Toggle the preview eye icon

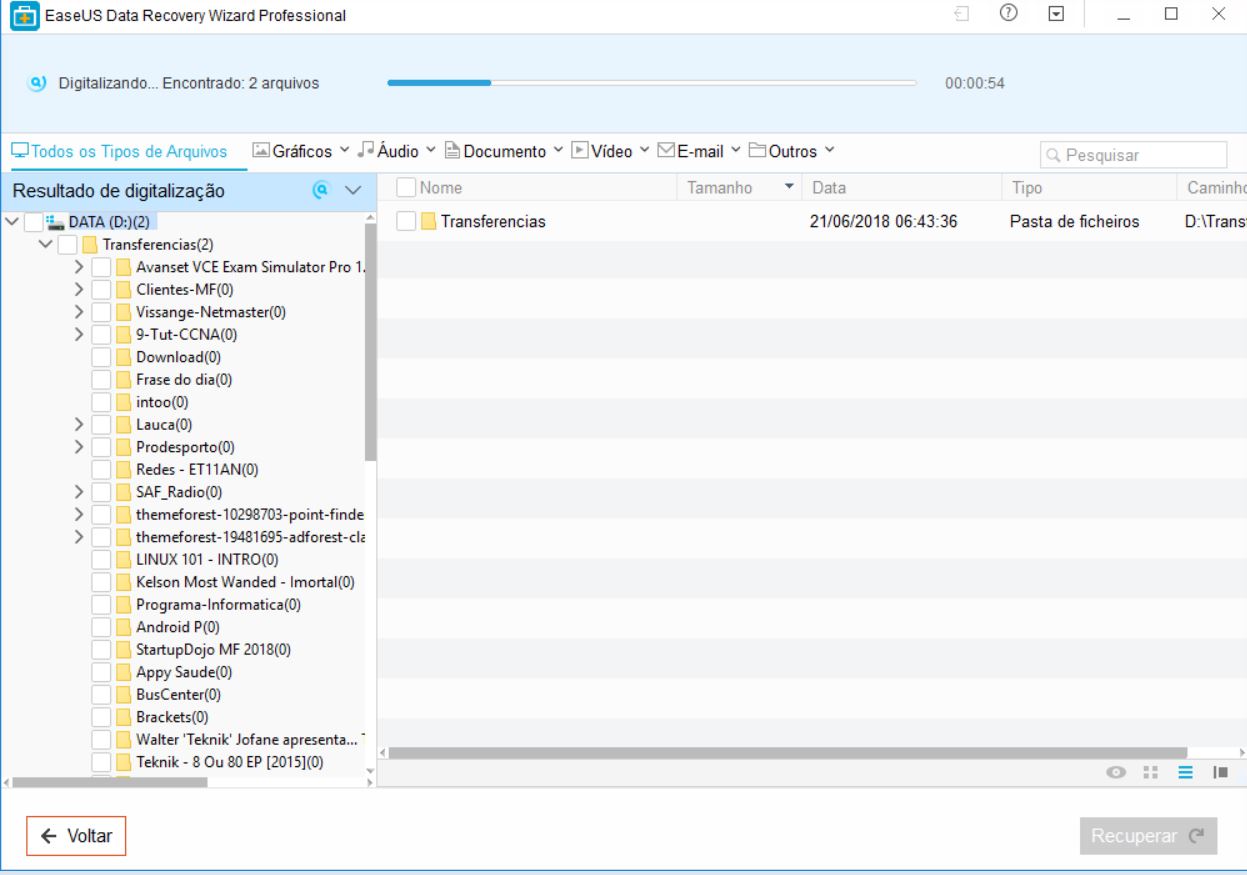1117,772
